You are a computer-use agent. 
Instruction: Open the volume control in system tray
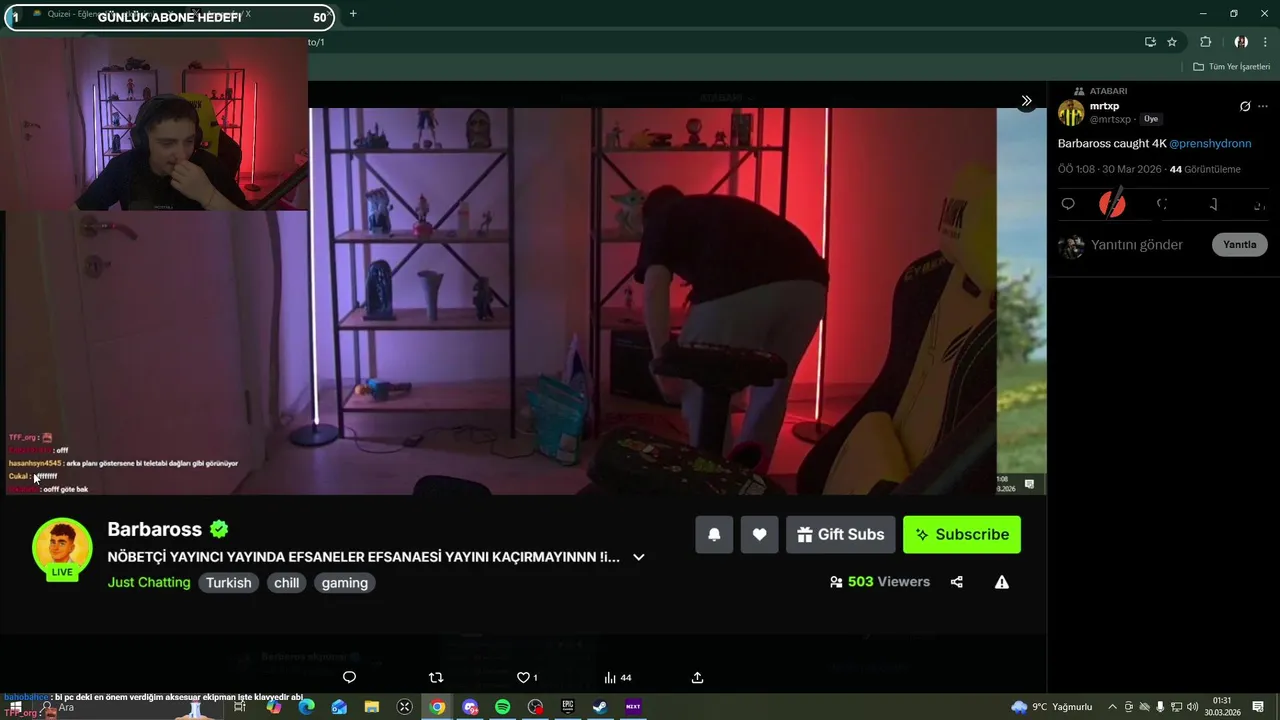click(x=1192, y=707)
